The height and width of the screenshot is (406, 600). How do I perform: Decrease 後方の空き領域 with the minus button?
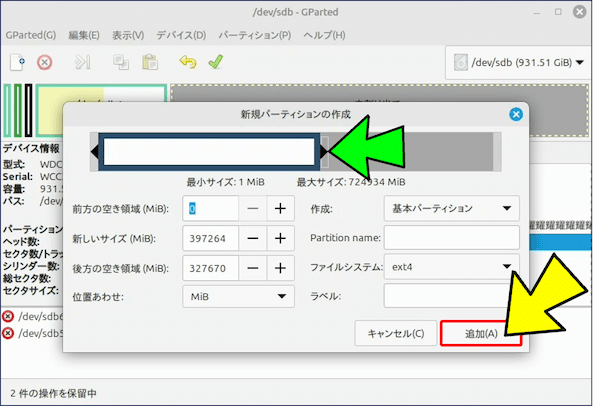pos(254,268)
